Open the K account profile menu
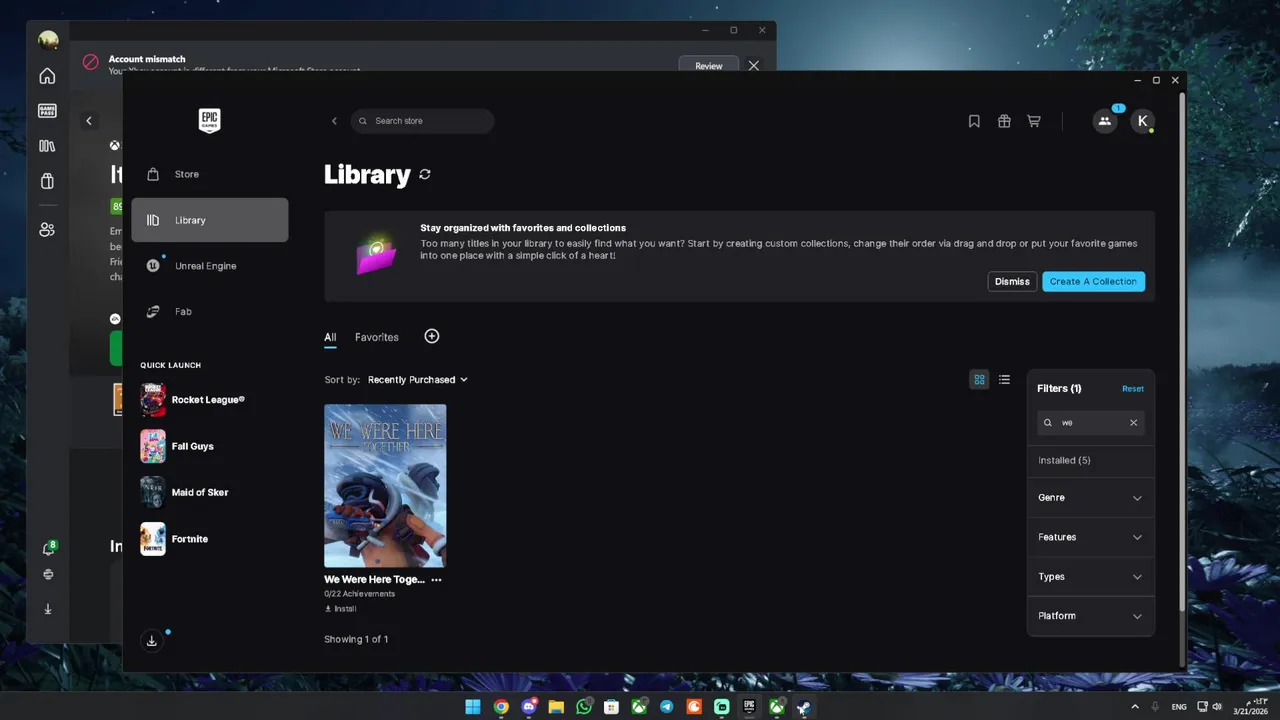Viewport: 1280px width, 720px height. [x=1143, y=121]
